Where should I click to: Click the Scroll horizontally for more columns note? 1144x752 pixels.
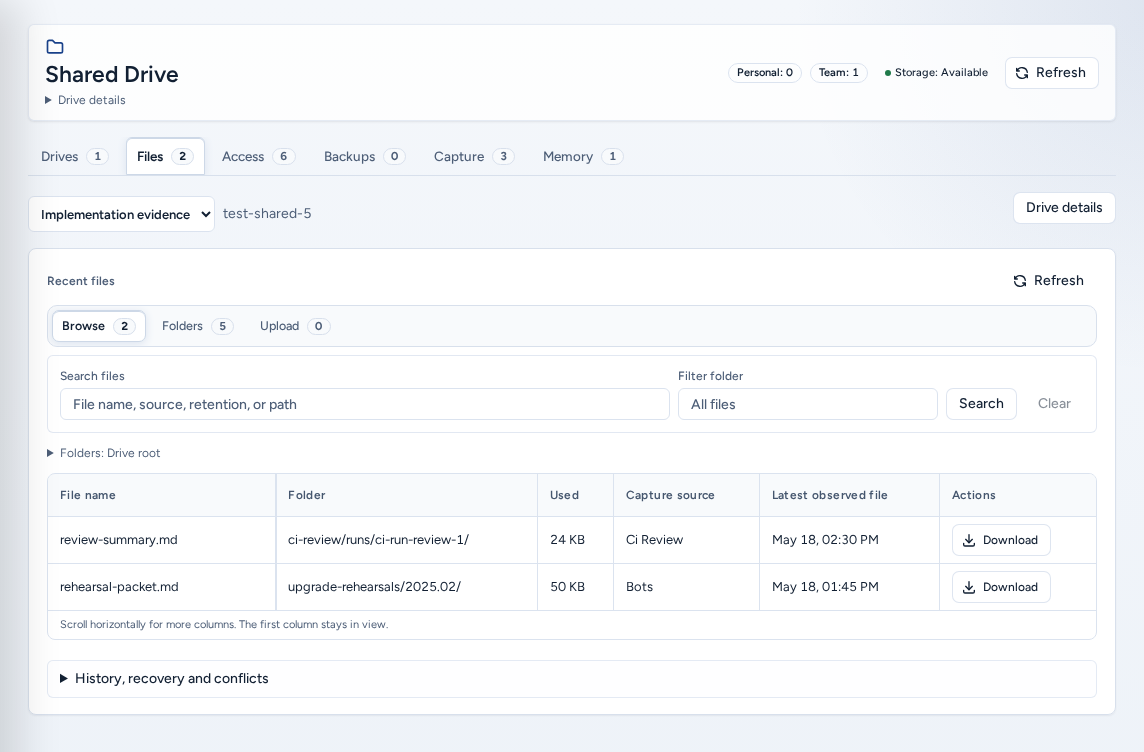(x=224, y=624)
